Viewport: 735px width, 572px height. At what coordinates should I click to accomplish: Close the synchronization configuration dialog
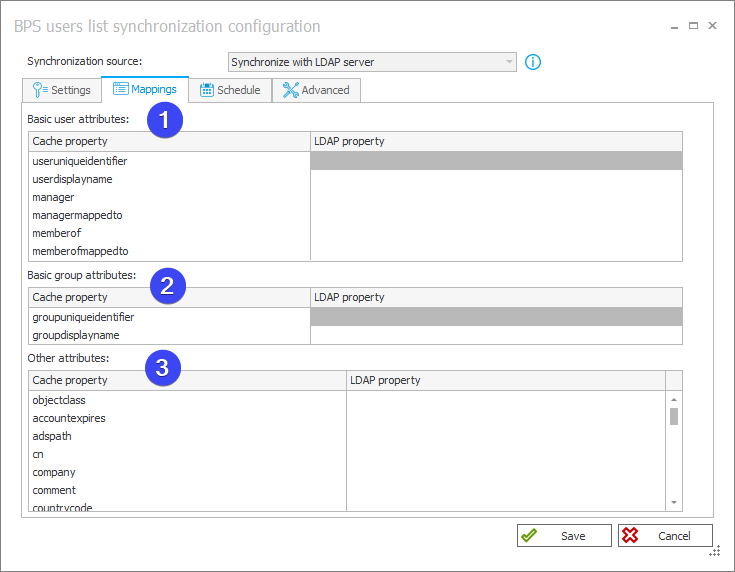(712, 26)
